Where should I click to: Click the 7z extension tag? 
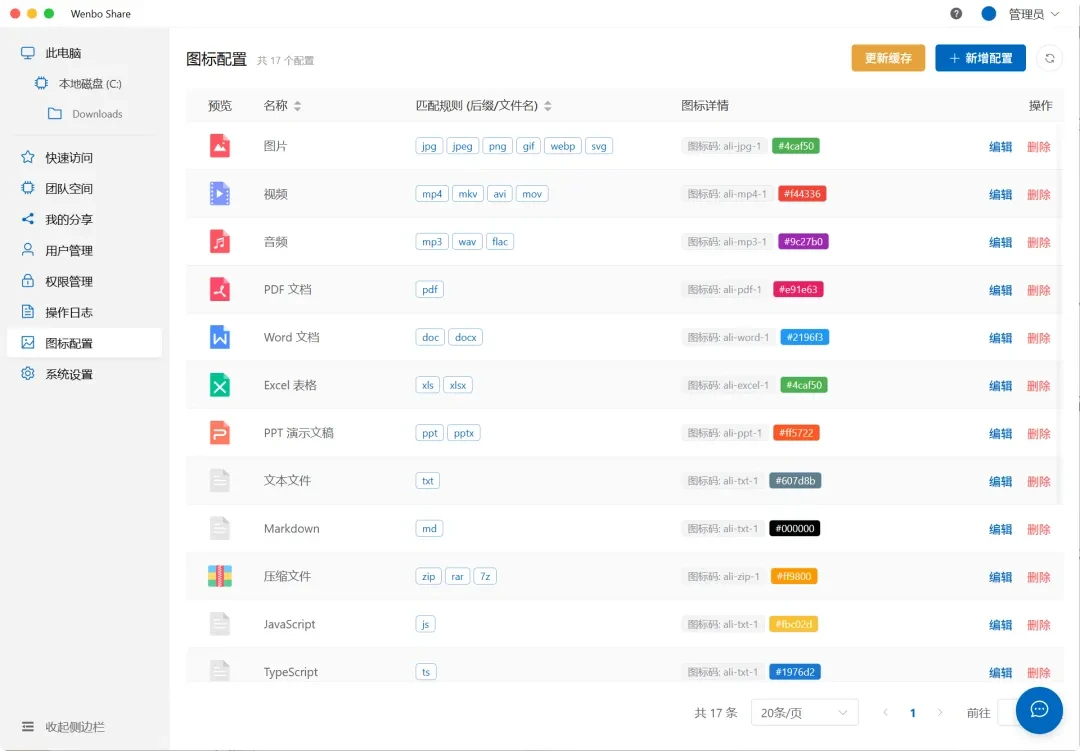tap(485, 577)
